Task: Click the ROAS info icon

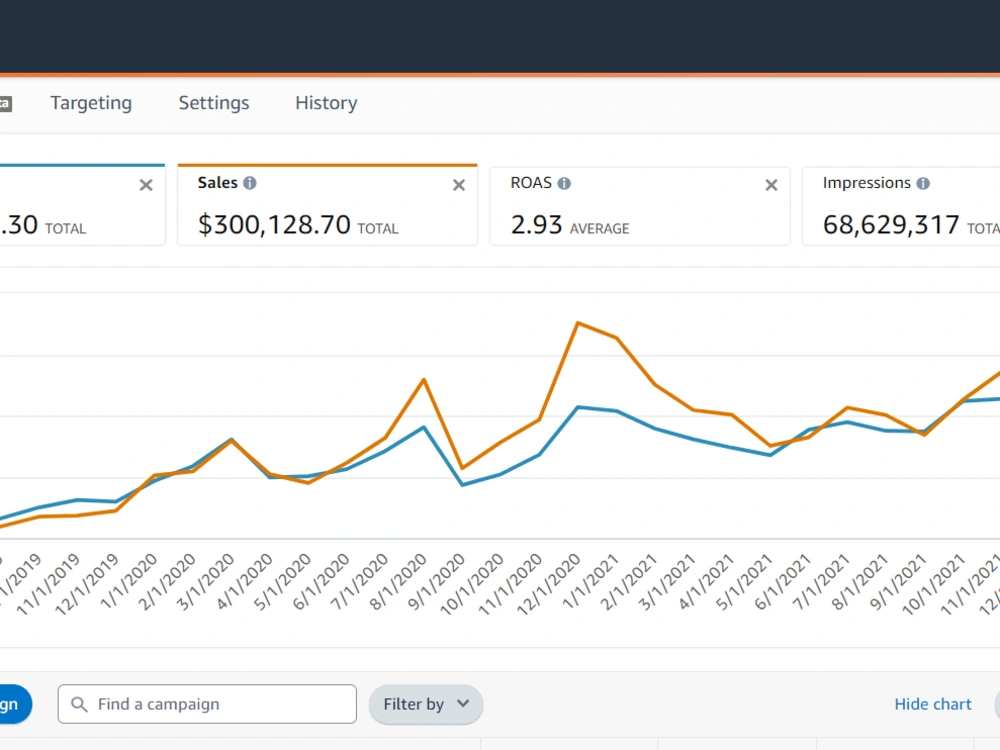Action: pos(564,184)
